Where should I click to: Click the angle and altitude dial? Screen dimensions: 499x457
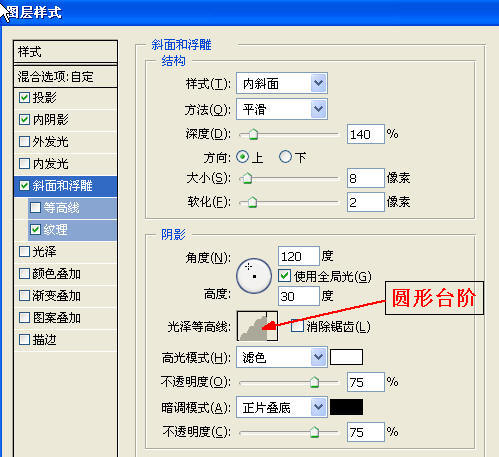254,276
